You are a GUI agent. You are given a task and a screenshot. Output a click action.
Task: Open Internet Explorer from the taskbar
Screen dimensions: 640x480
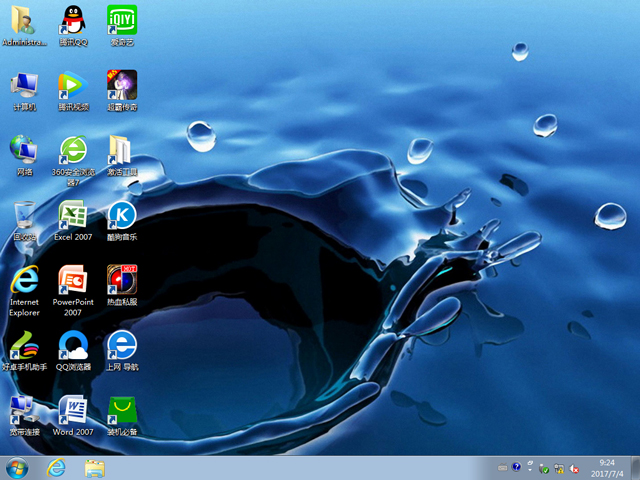tap(57, 467)
